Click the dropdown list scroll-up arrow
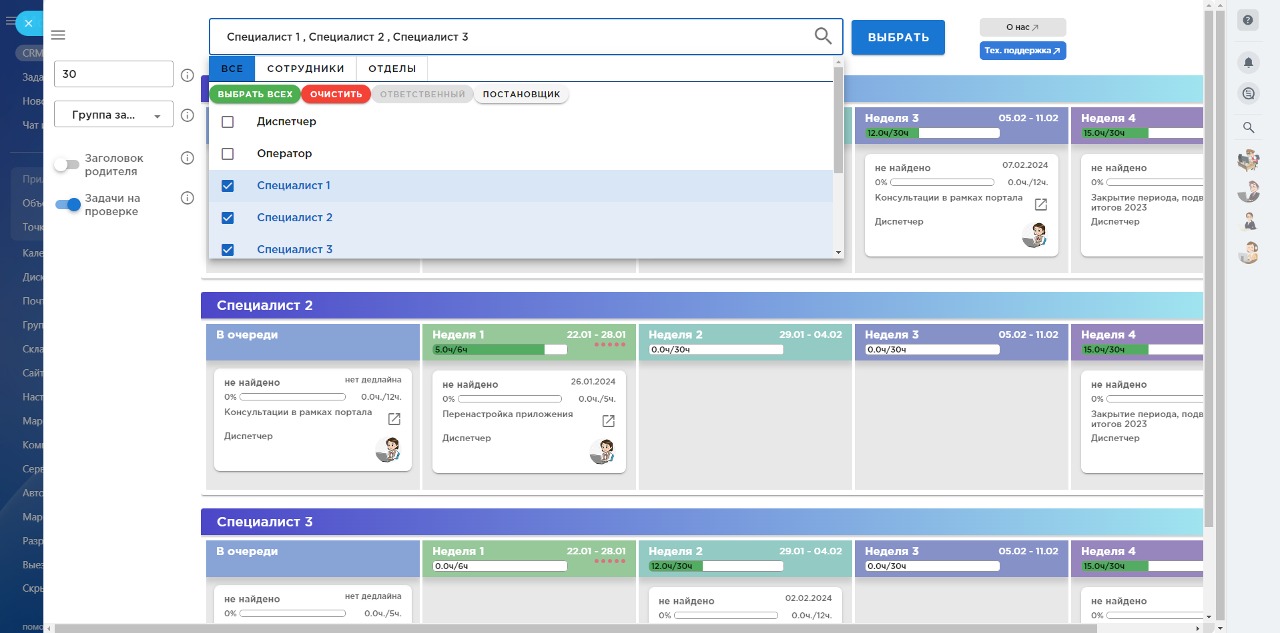This screenshot has height=633, width=1280. 838,62
